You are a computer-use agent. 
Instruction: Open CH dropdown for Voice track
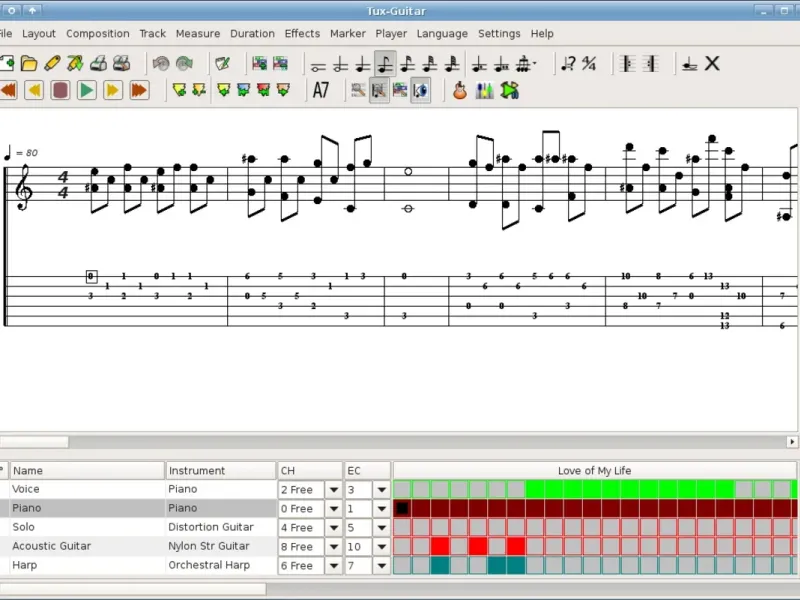tap(334, 490)
